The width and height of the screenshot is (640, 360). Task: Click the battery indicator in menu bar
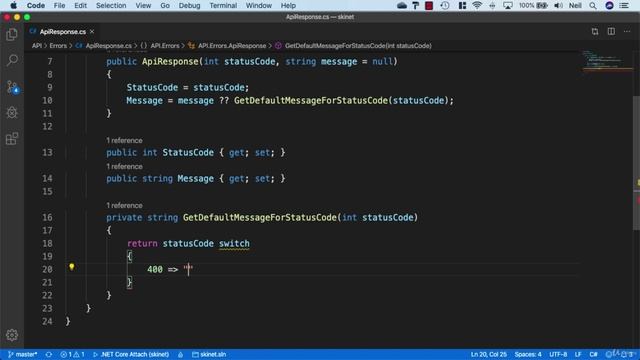(533, 5)
